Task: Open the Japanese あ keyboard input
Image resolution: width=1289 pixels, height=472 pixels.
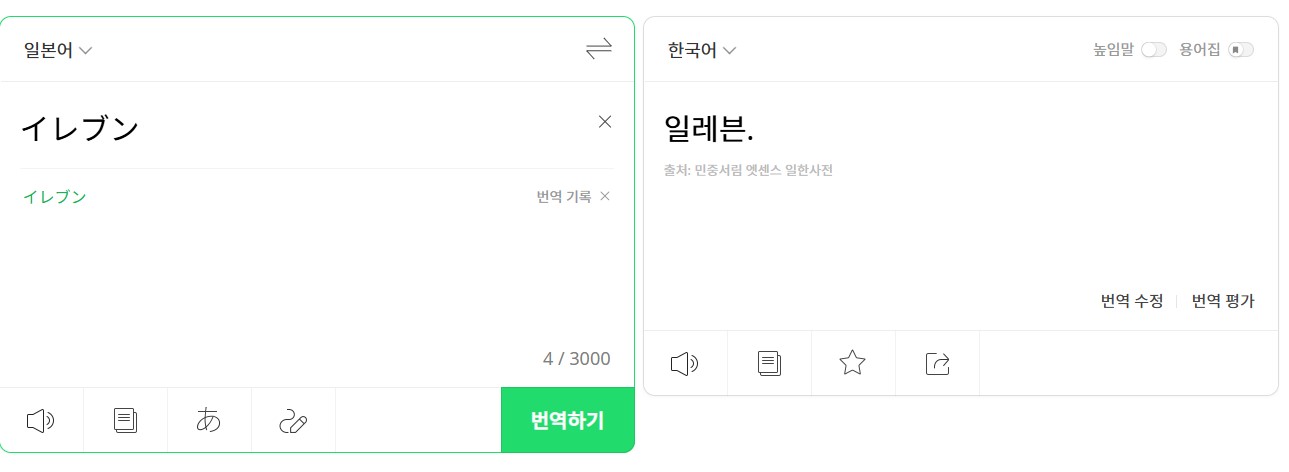Action: tap(209, 421)
